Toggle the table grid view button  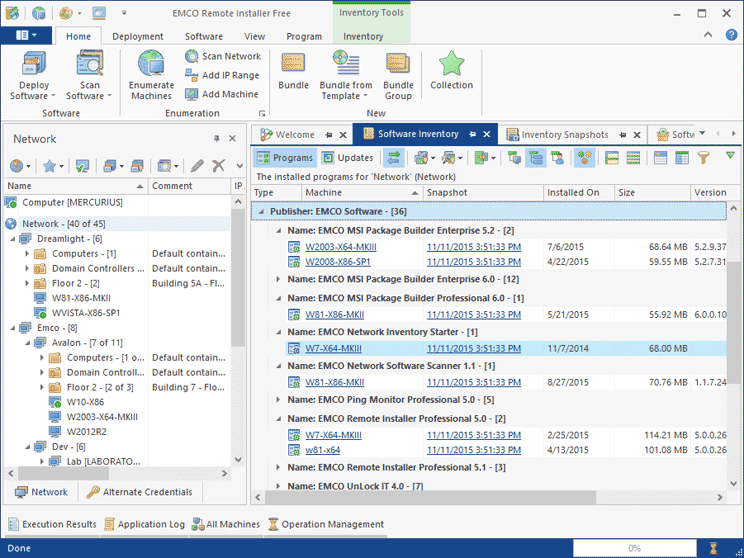682,158
